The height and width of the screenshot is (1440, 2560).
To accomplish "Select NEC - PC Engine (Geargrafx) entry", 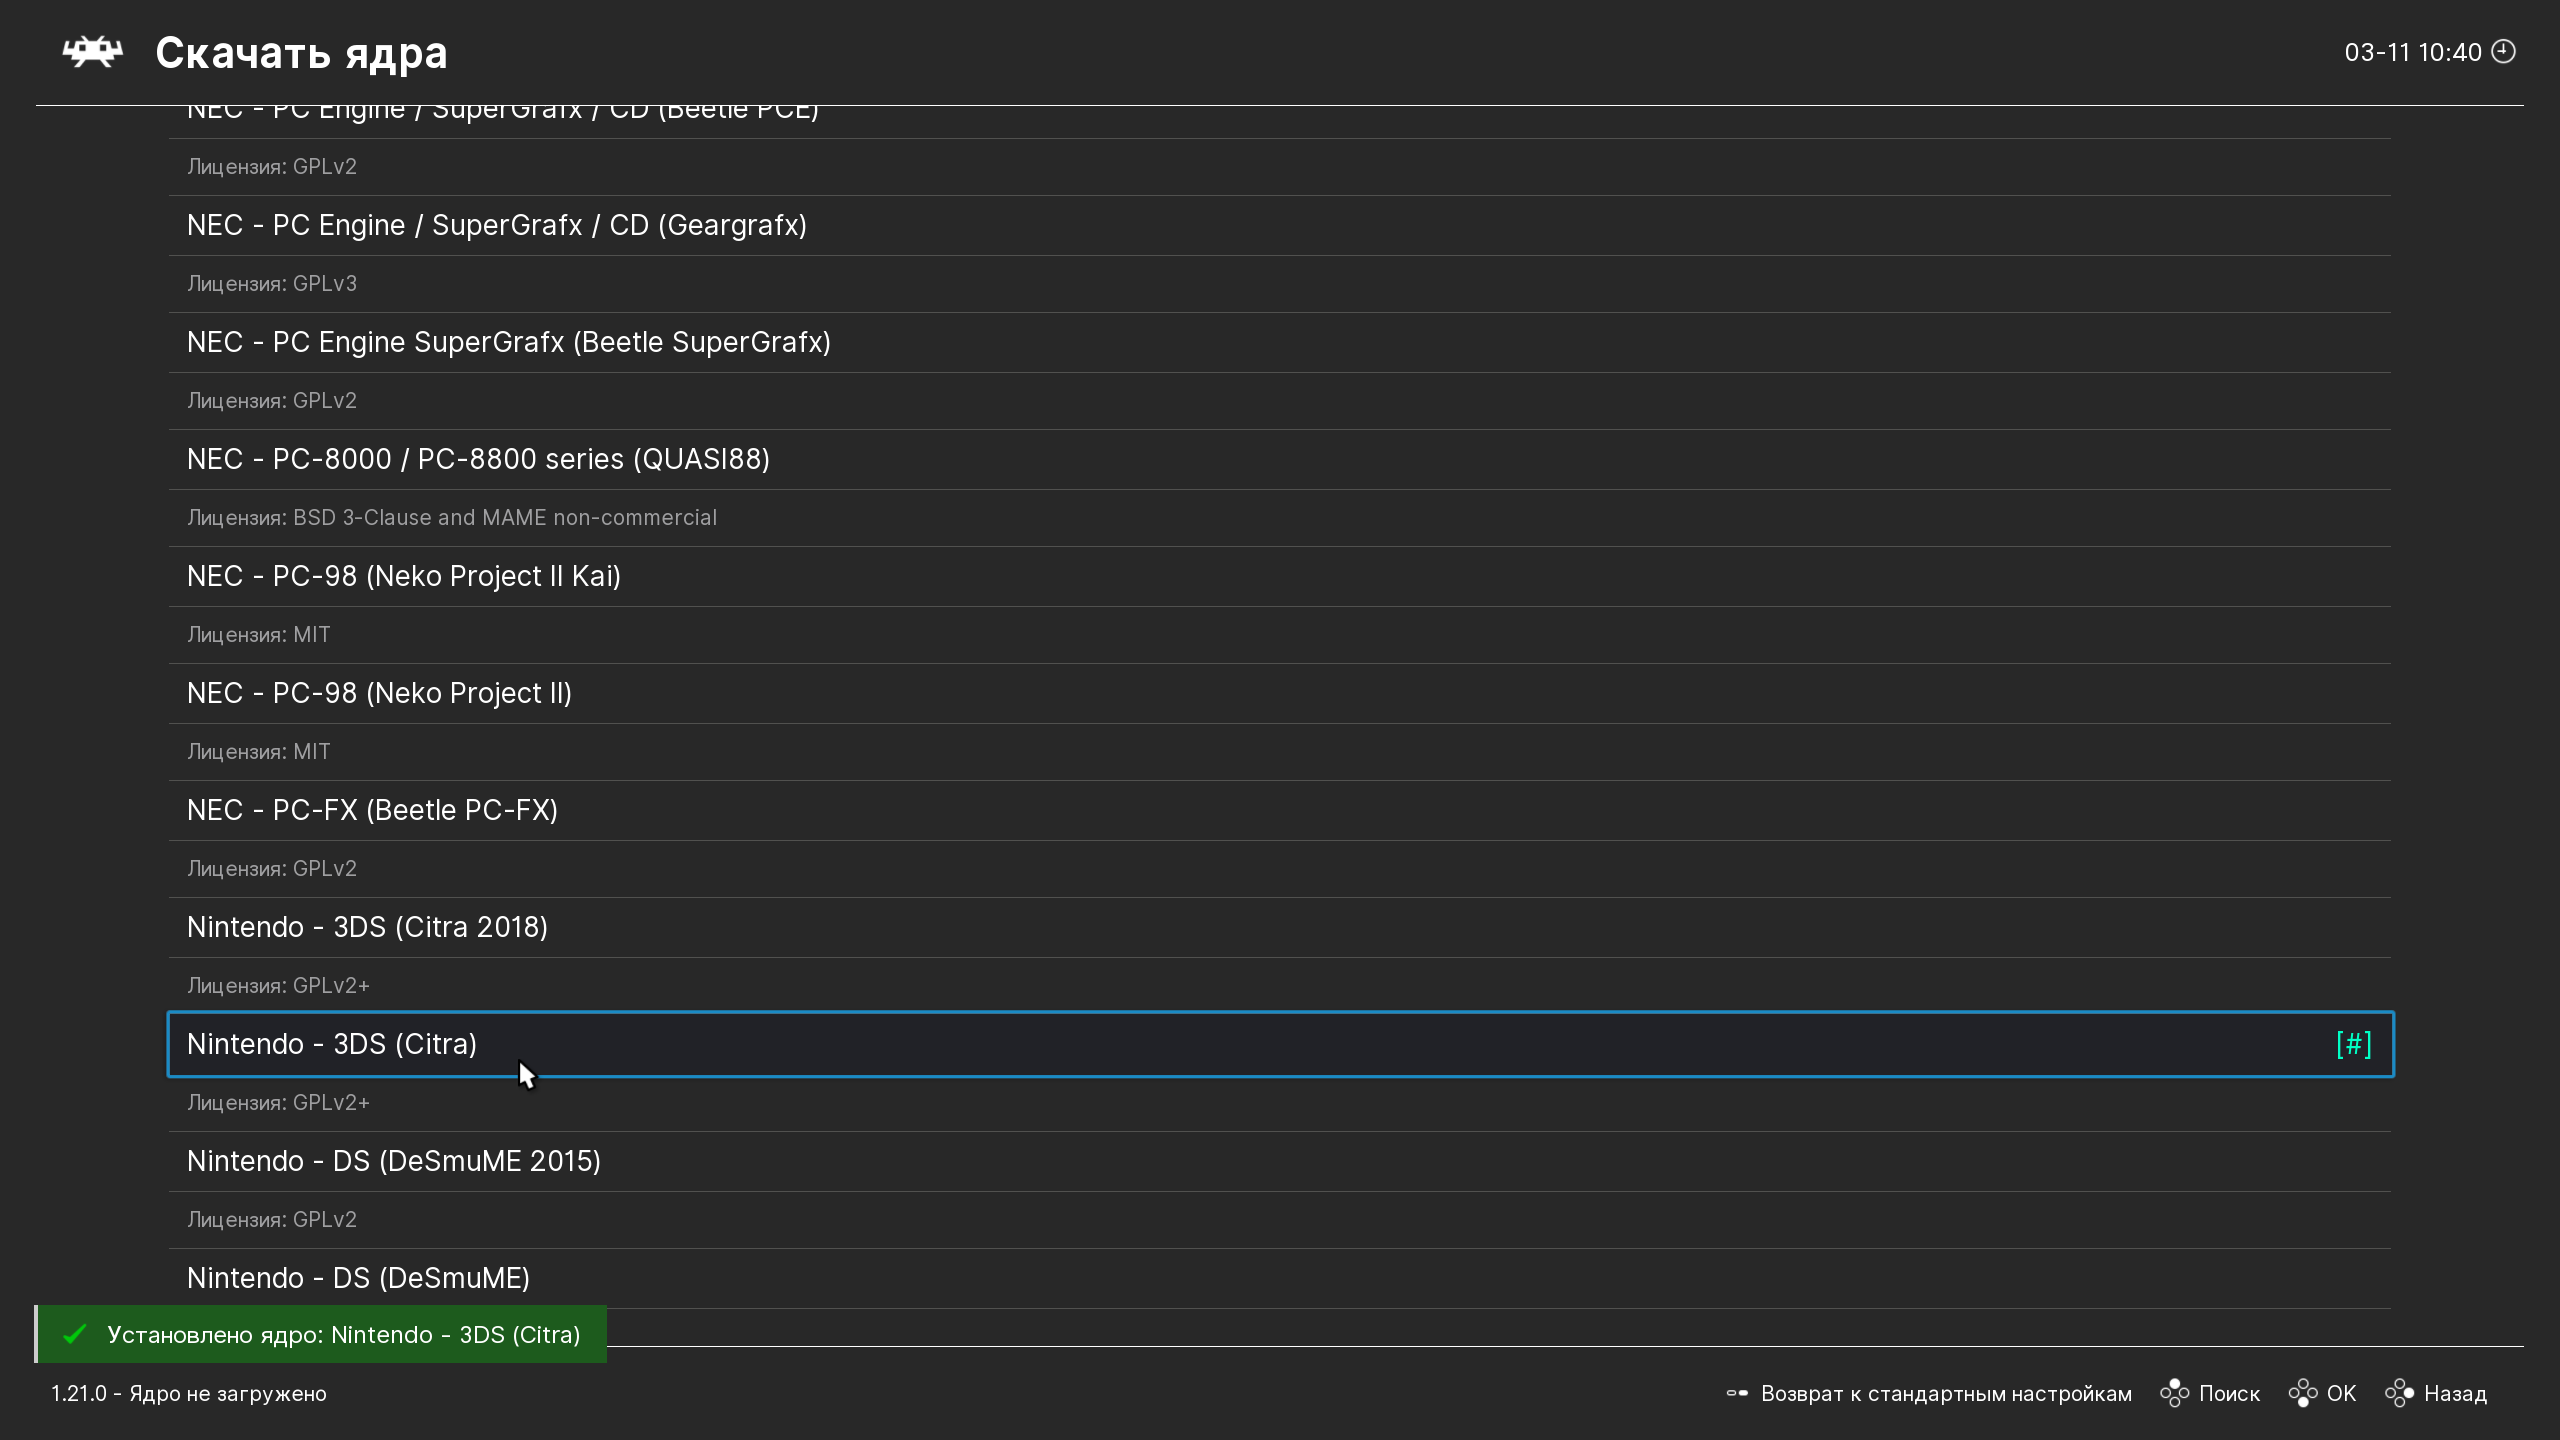I will coord(496,225).
